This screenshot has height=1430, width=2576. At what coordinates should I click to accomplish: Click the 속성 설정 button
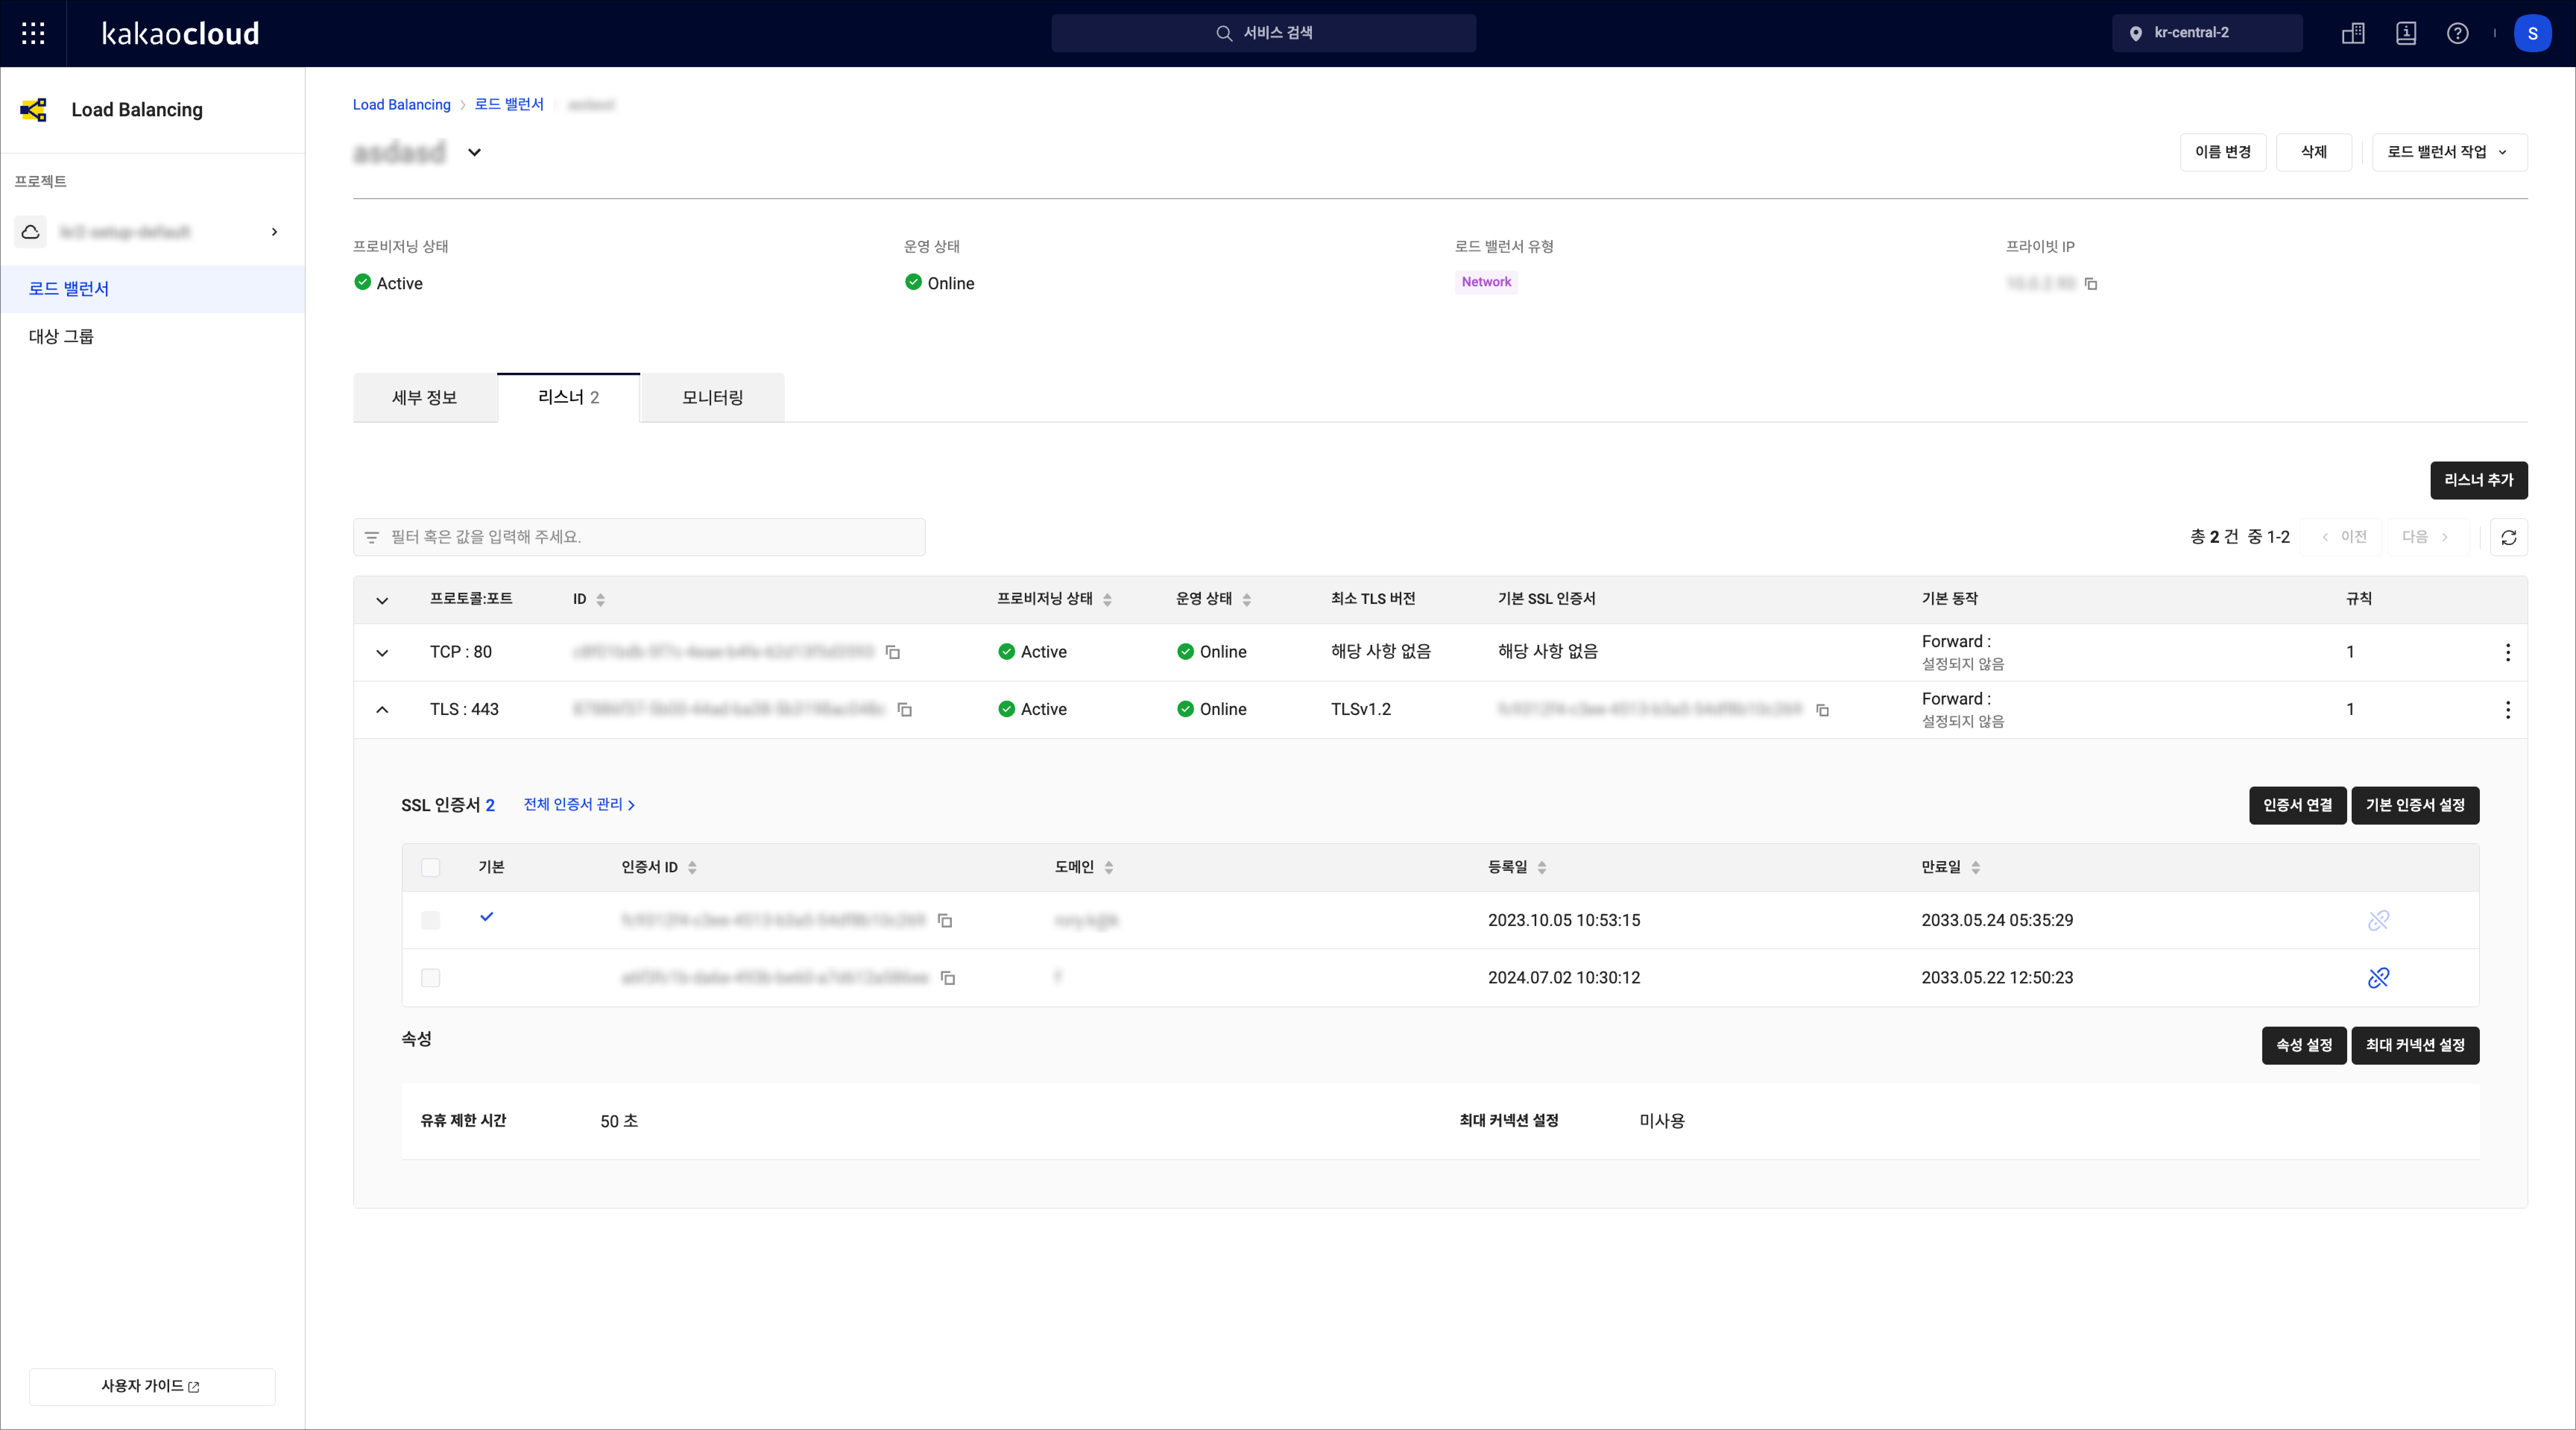[x=2304, y=1045]
